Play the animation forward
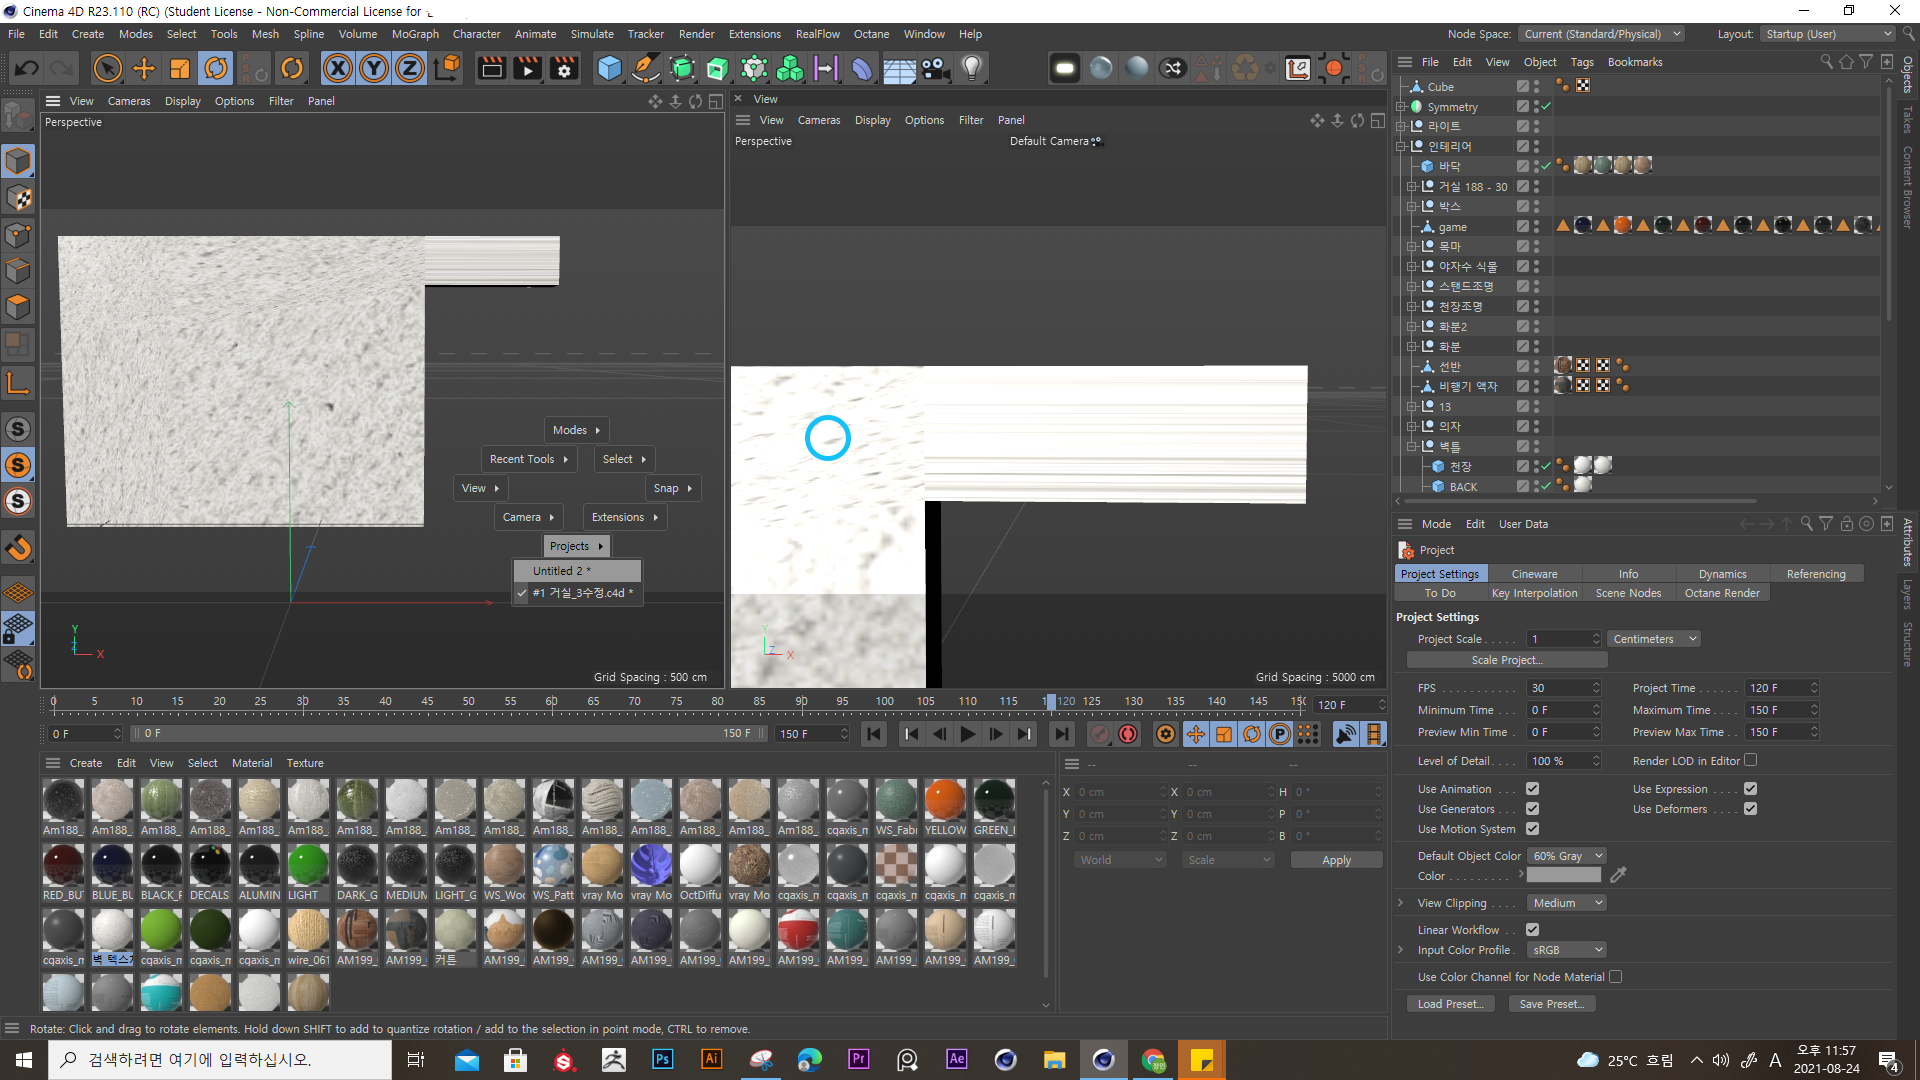 [x=967, y=734]
